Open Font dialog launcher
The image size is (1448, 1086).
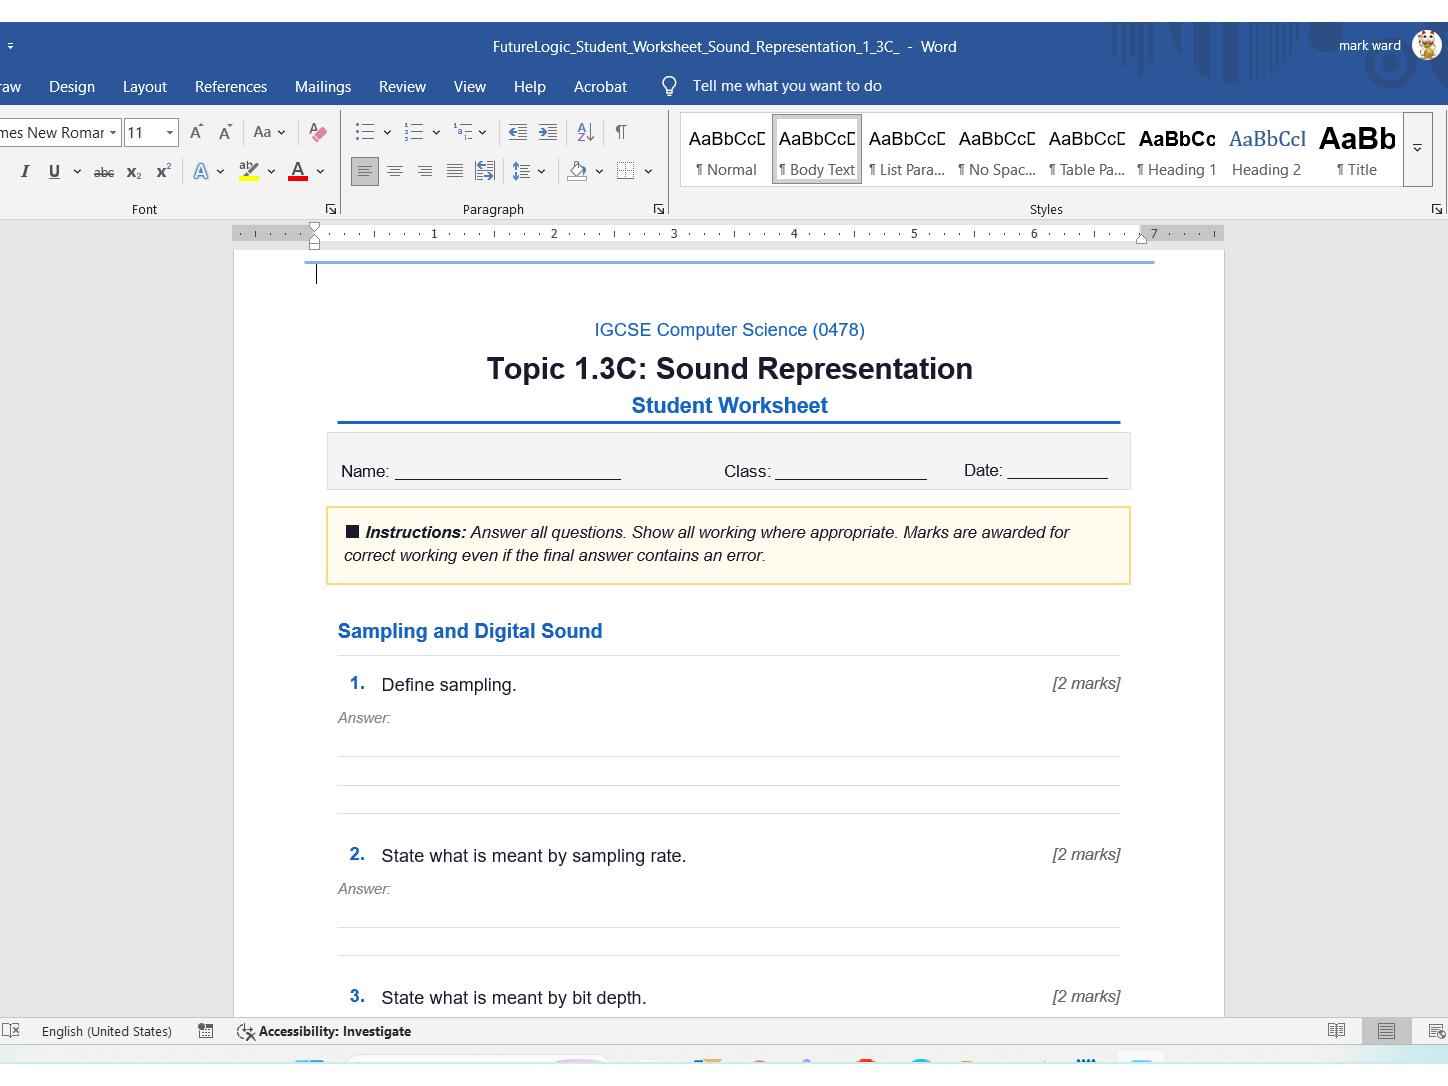point(330,209)
